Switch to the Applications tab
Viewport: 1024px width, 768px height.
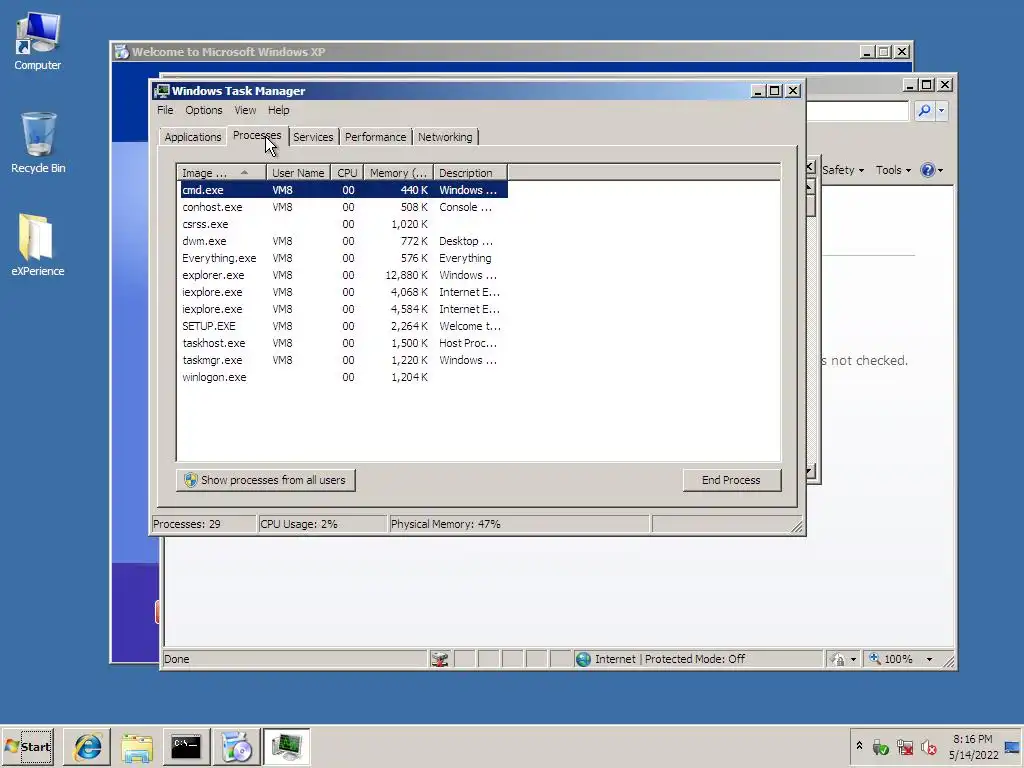(193, 137)
